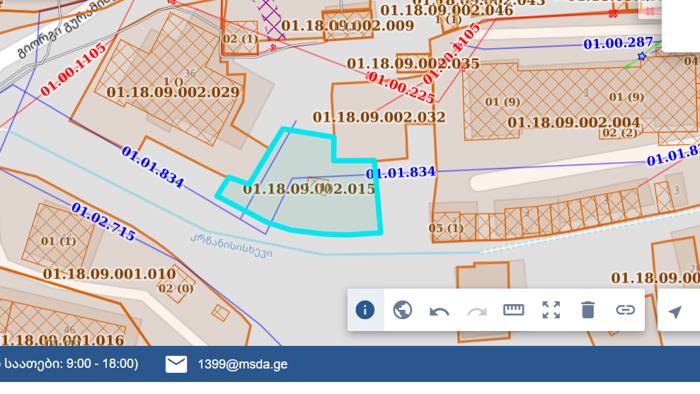The height and width of the screenshot is (394, 700).
Task: Click parcel label 01.18.09.002.029
Action: tap(173, 92)
